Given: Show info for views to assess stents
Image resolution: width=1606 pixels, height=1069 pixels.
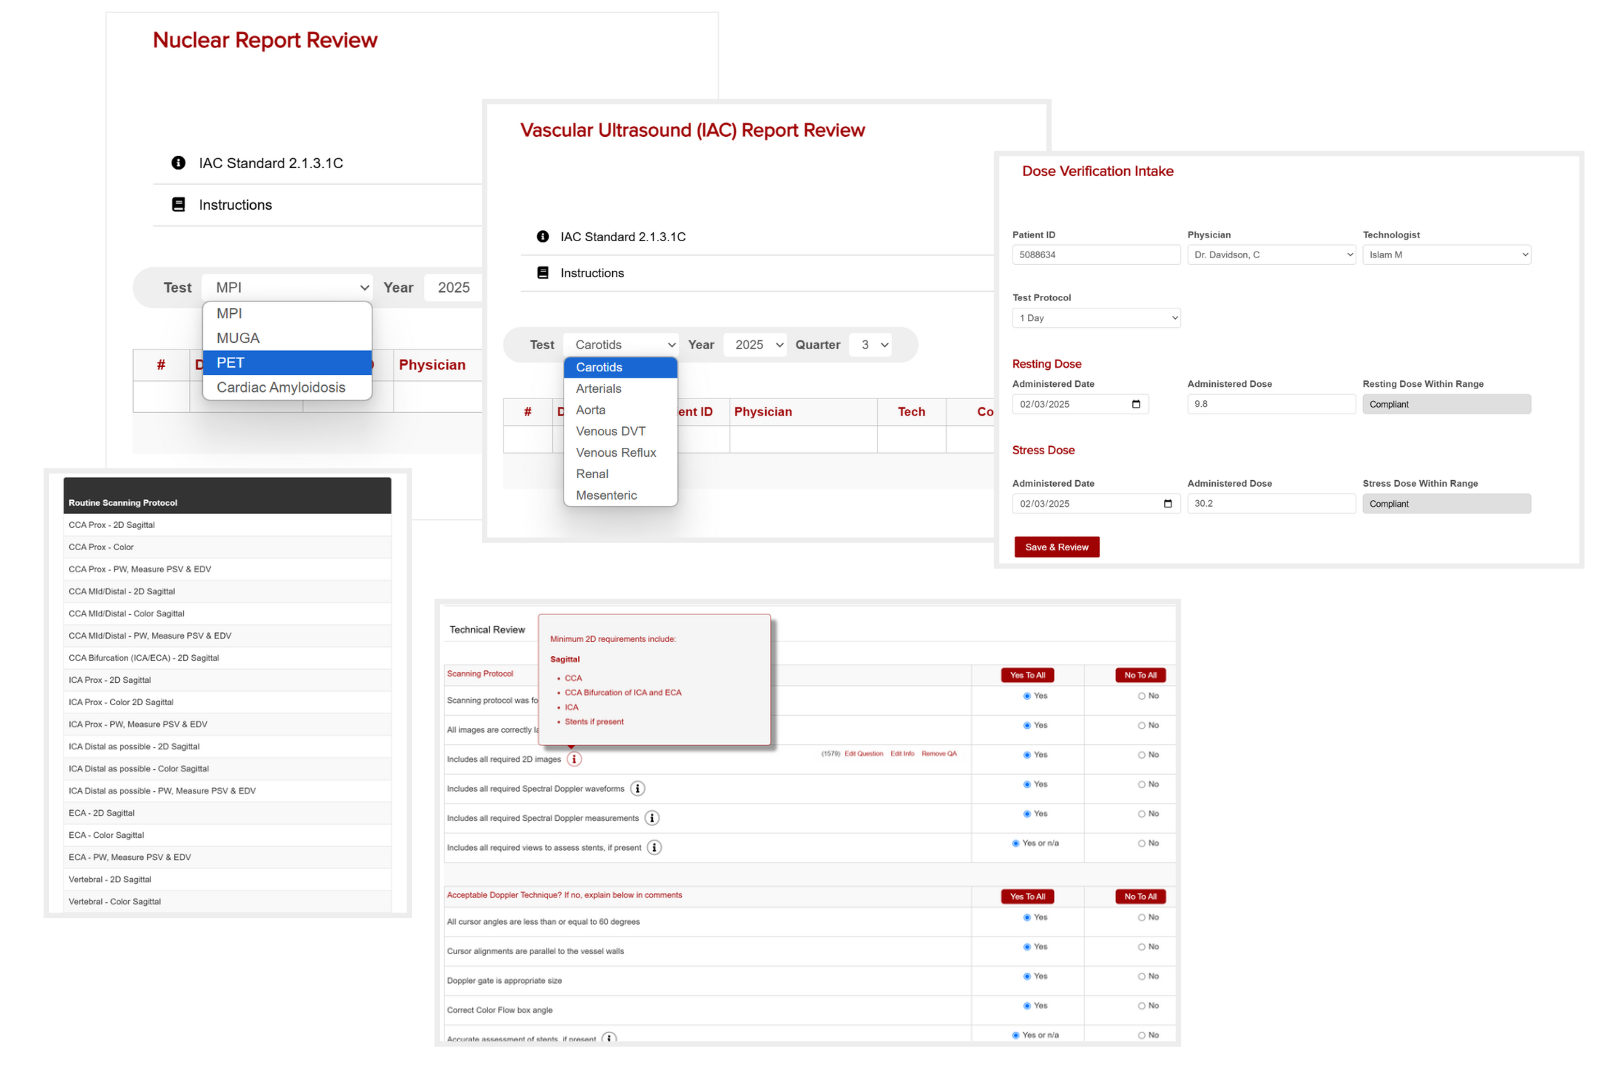Looking at the screenshot, I should (x=654, y=848).
